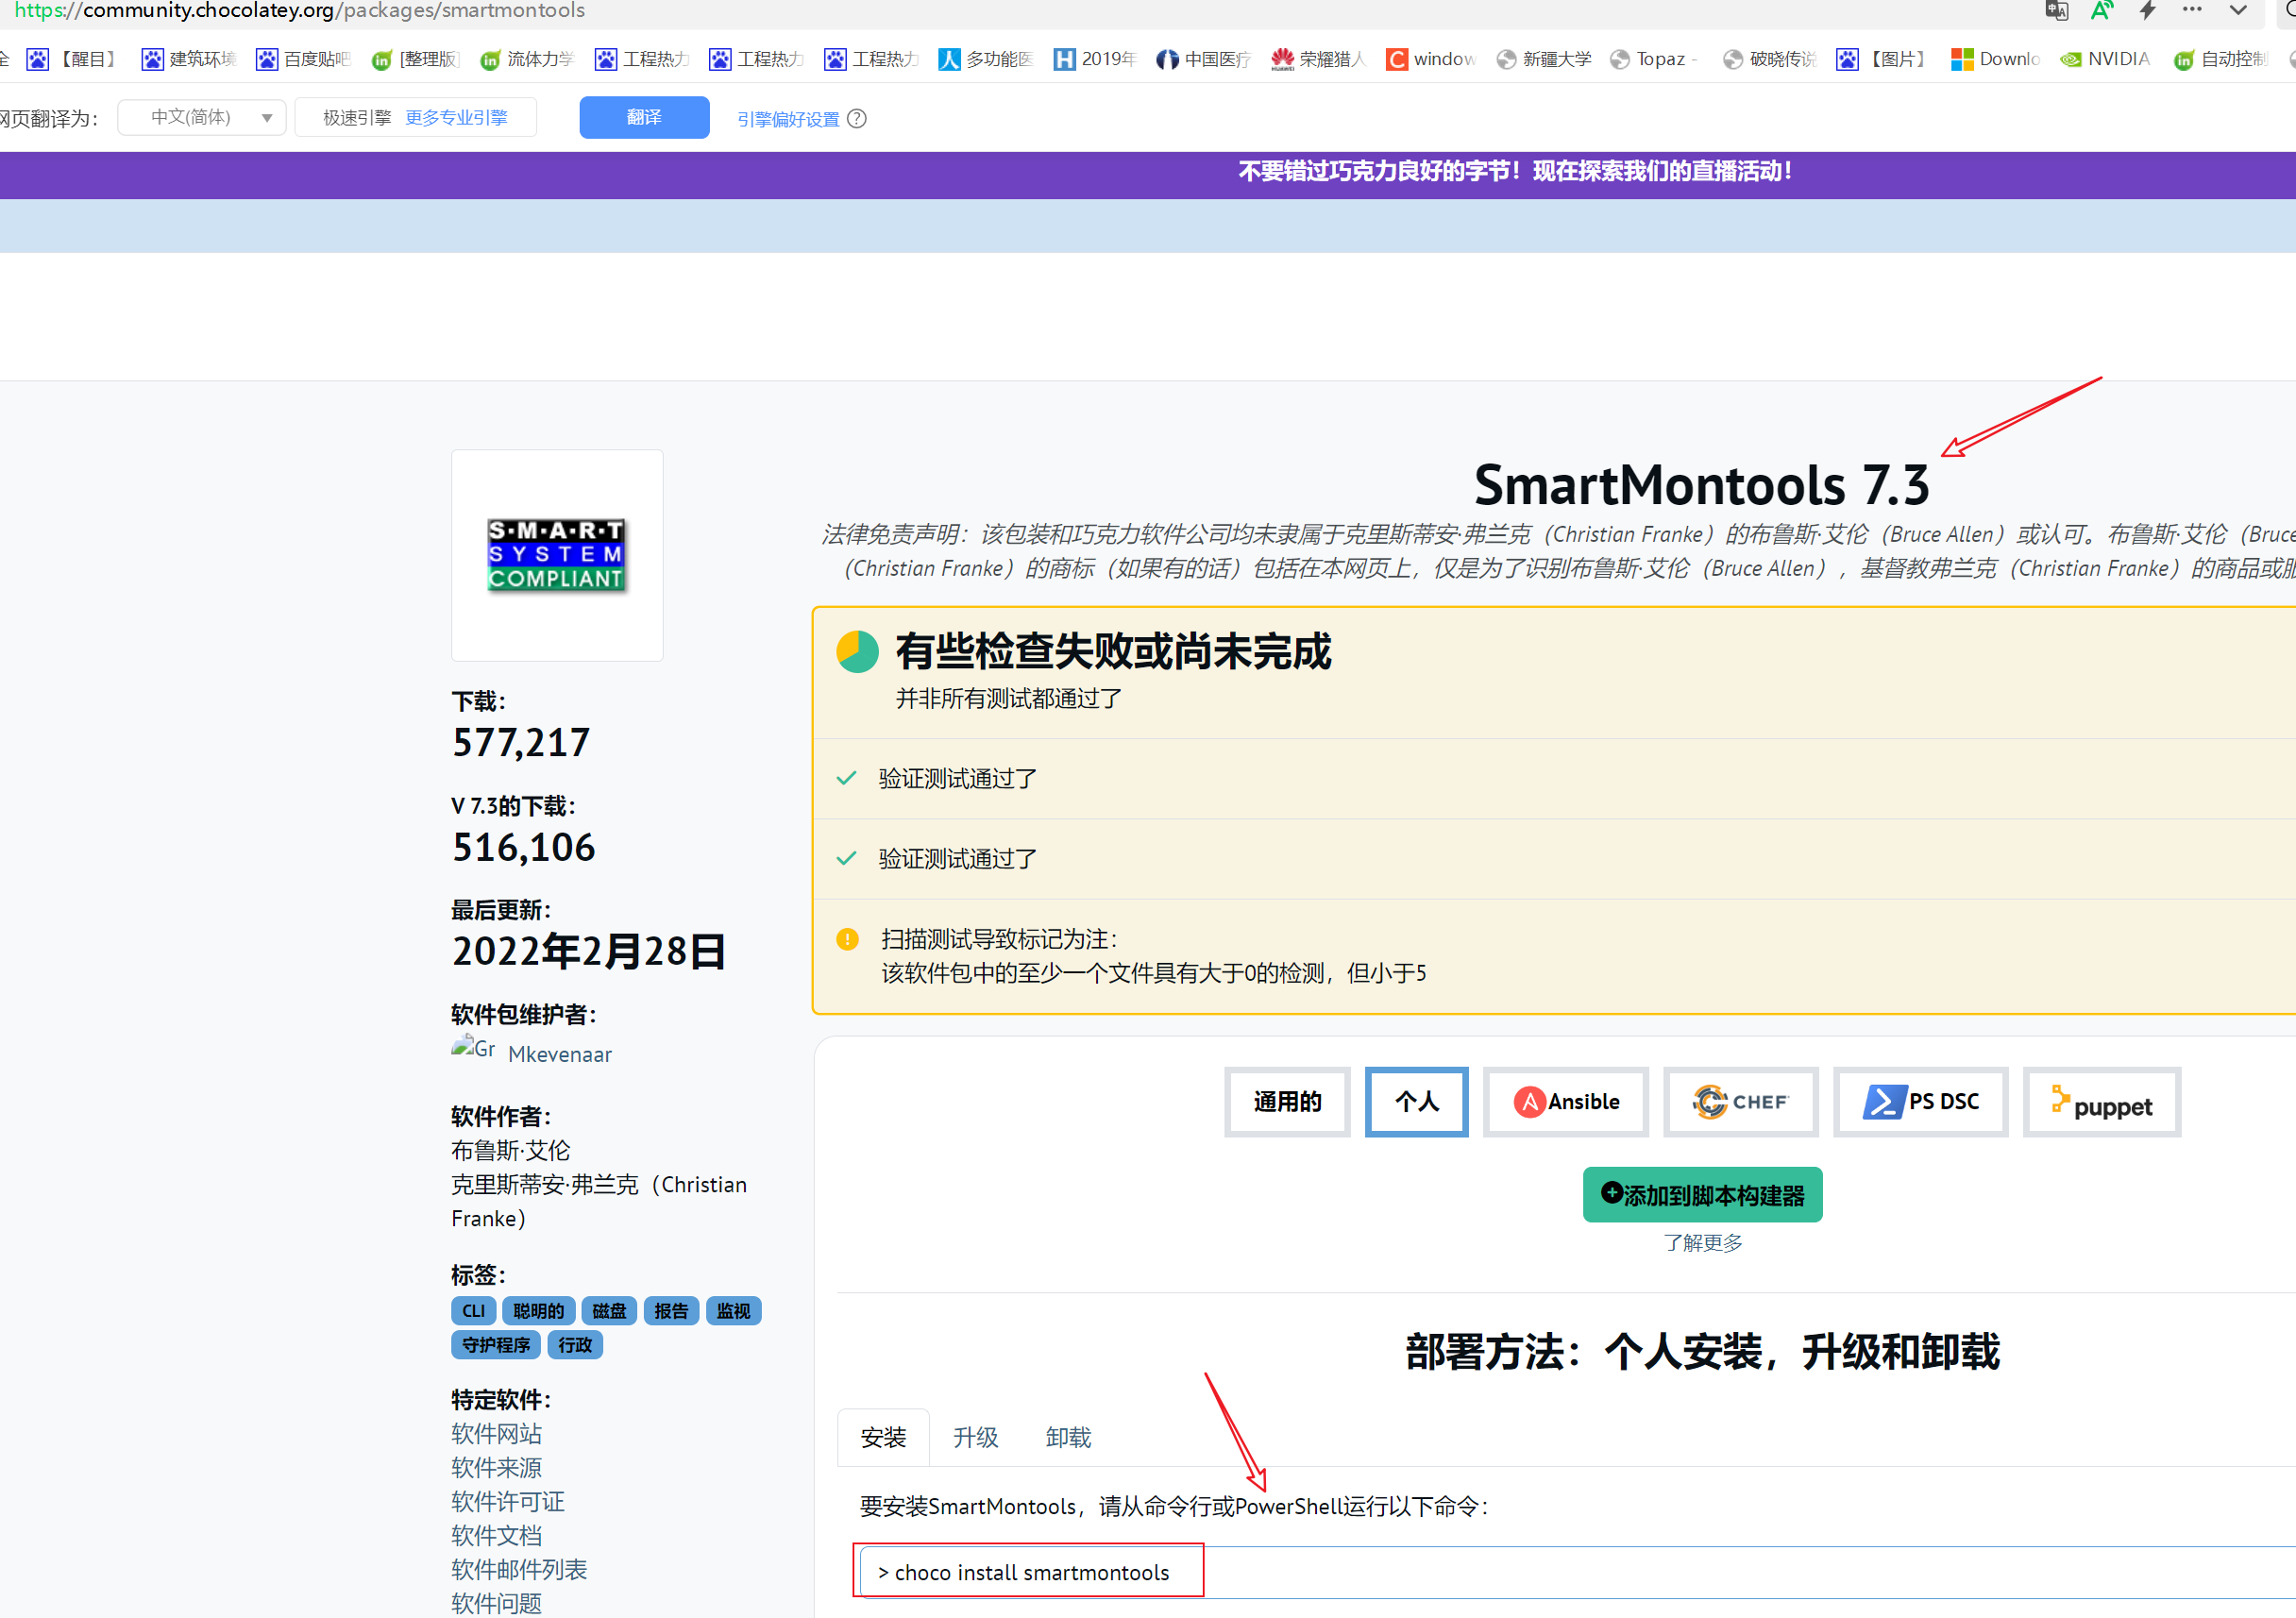The image size is (2296, 1618).
Task: Click the purple live events banner text
Action: (1515, 171)
